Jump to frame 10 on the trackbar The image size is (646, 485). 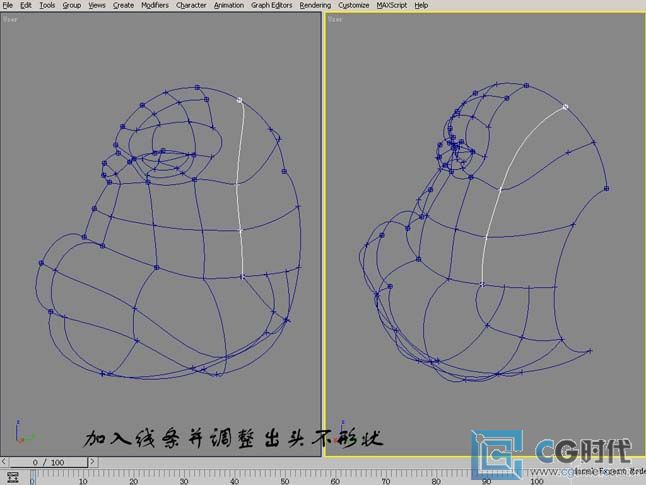(83, 481)
